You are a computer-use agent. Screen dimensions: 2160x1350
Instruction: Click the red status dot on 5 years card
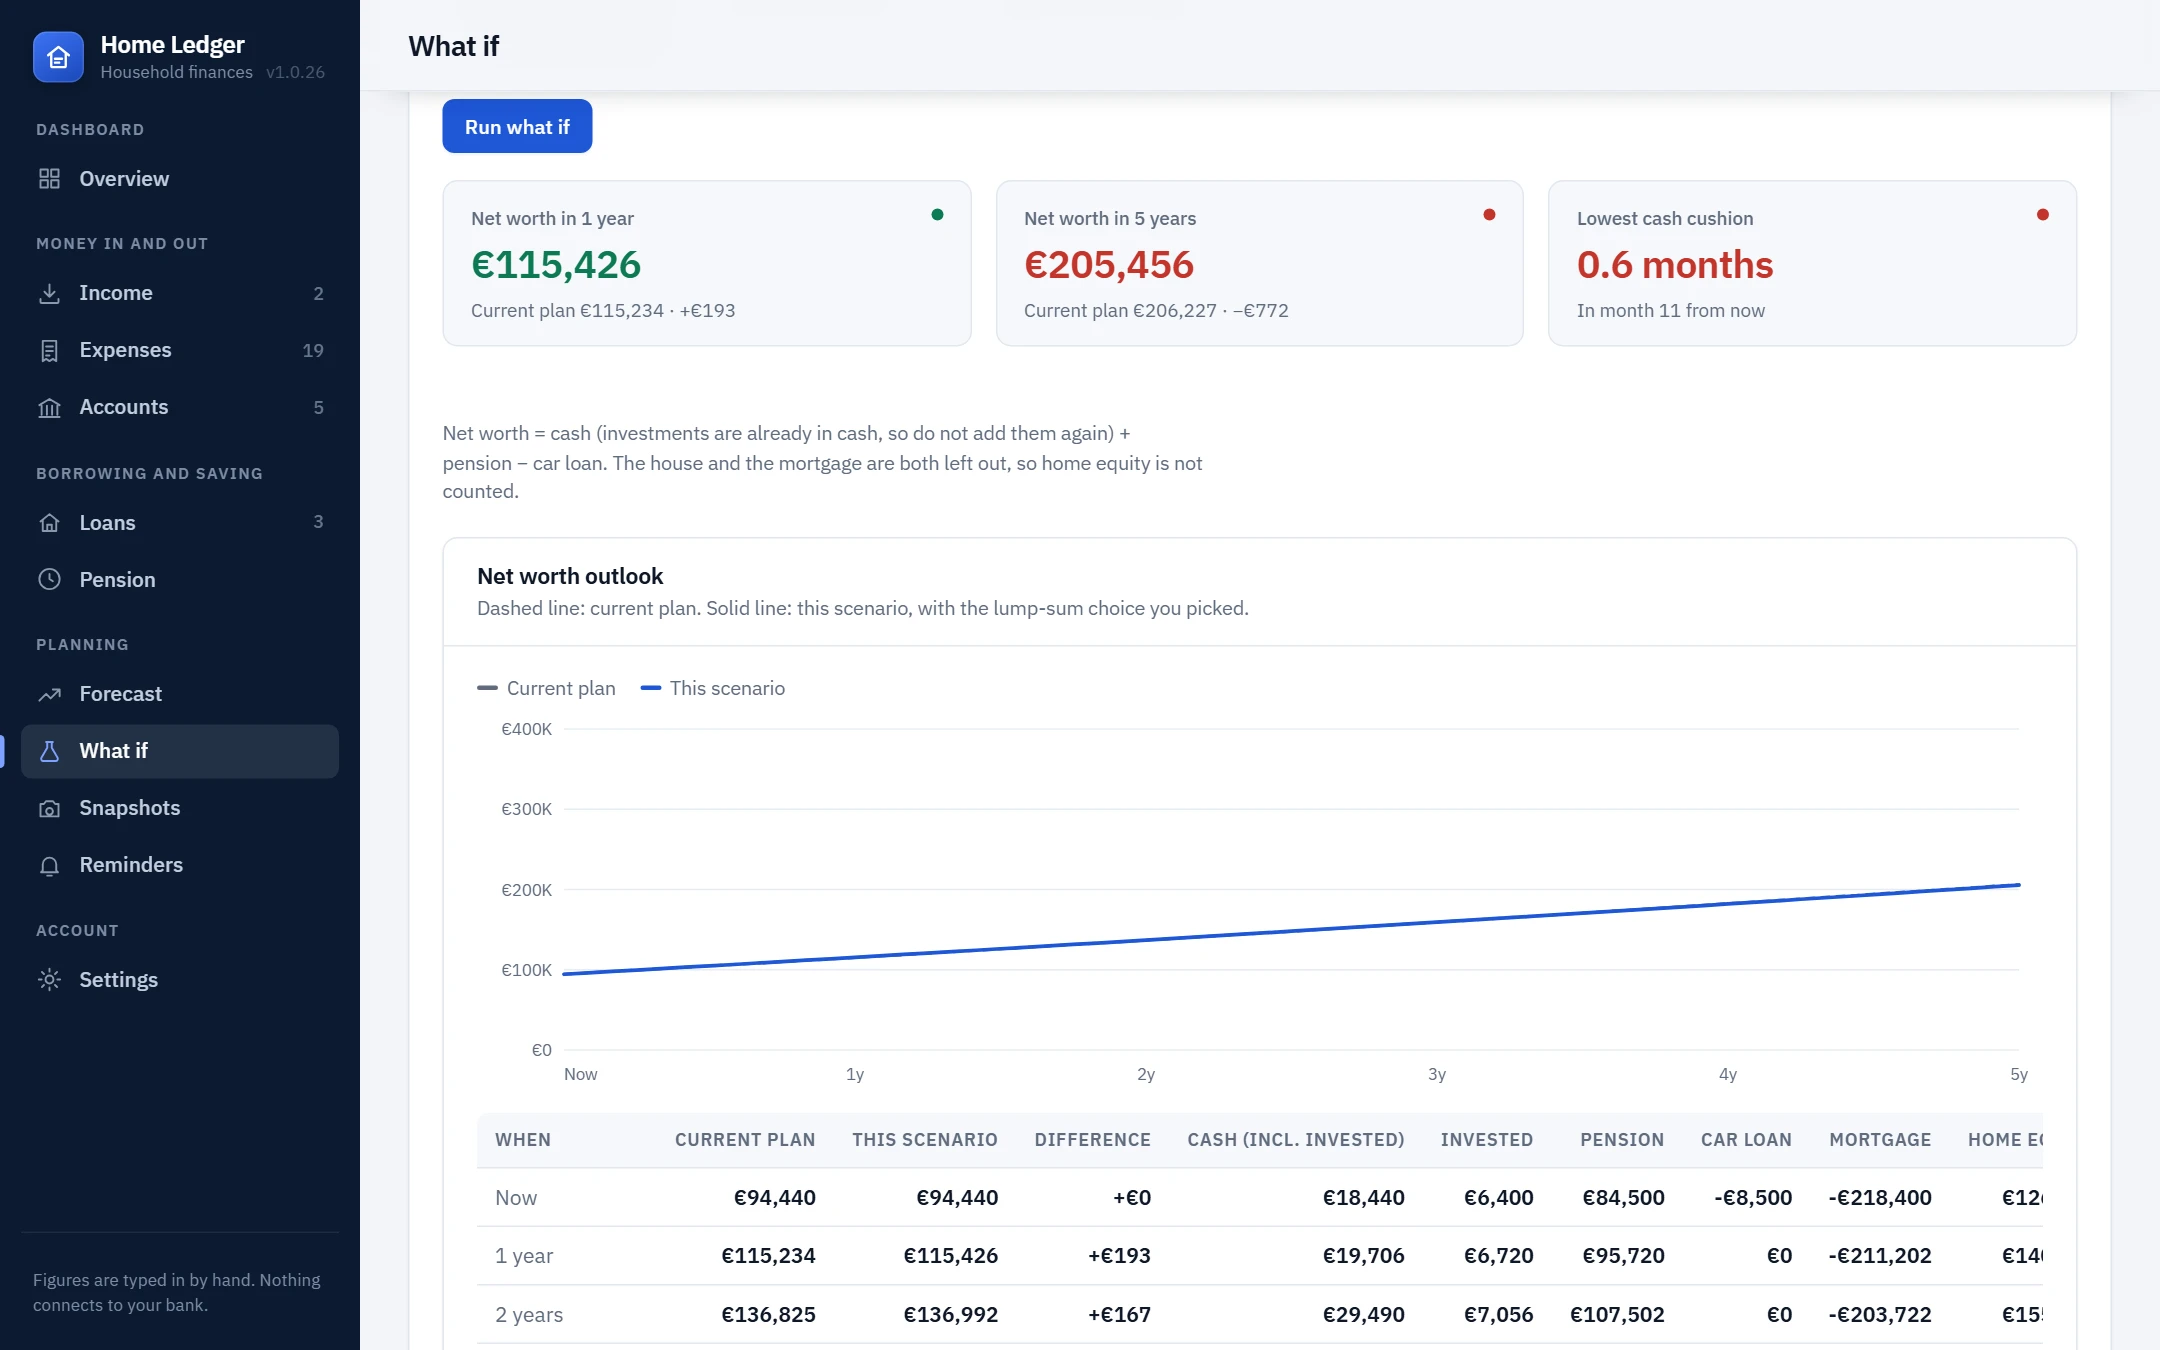pyautogui.click(x=1489, y=214)
